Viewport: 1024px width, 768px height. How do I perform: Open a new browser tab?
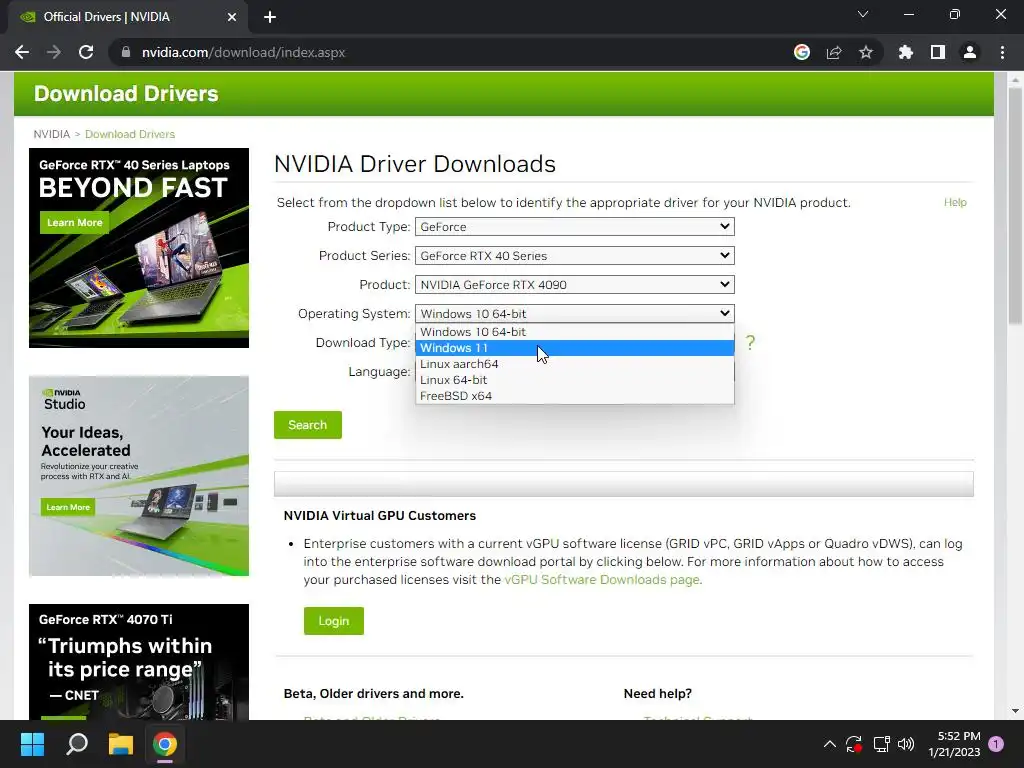click(270, 17)
